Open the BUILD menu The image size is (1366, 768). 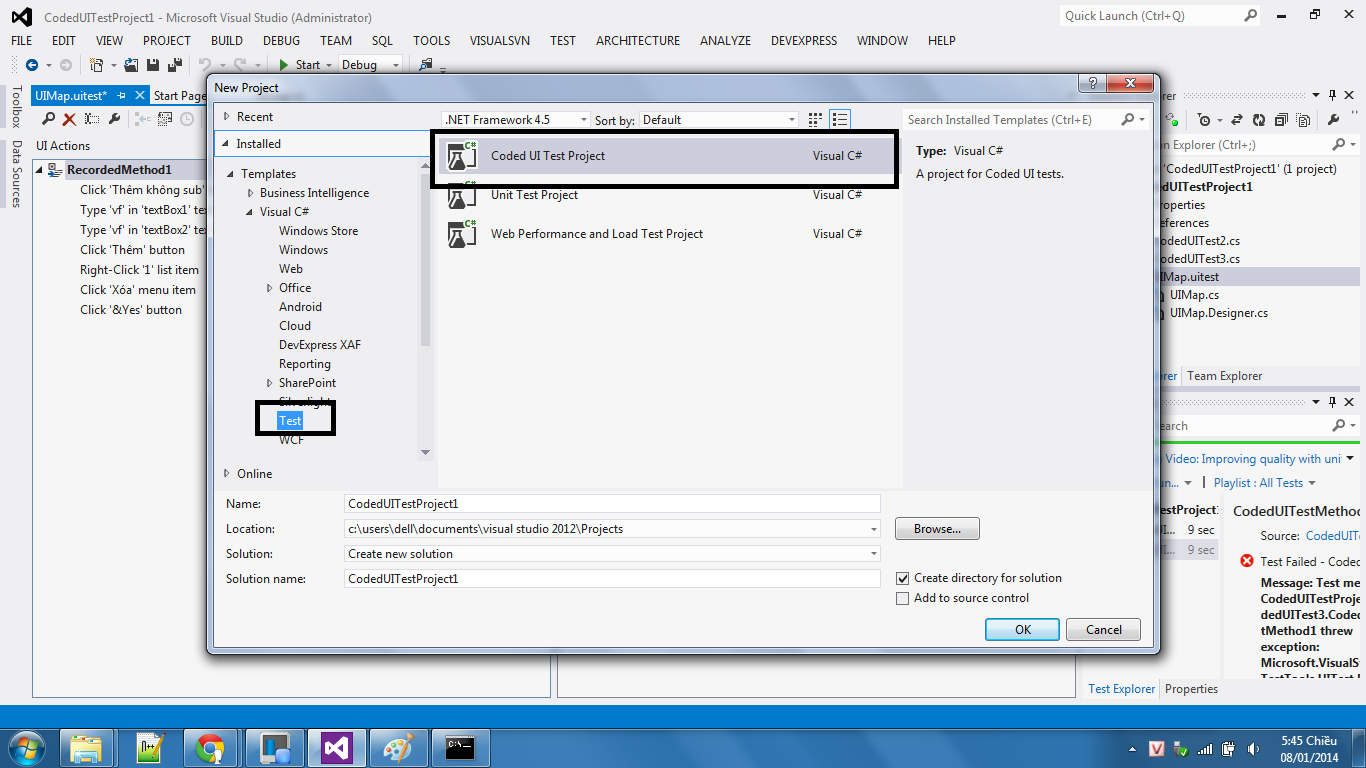click(x=227, y=40)
